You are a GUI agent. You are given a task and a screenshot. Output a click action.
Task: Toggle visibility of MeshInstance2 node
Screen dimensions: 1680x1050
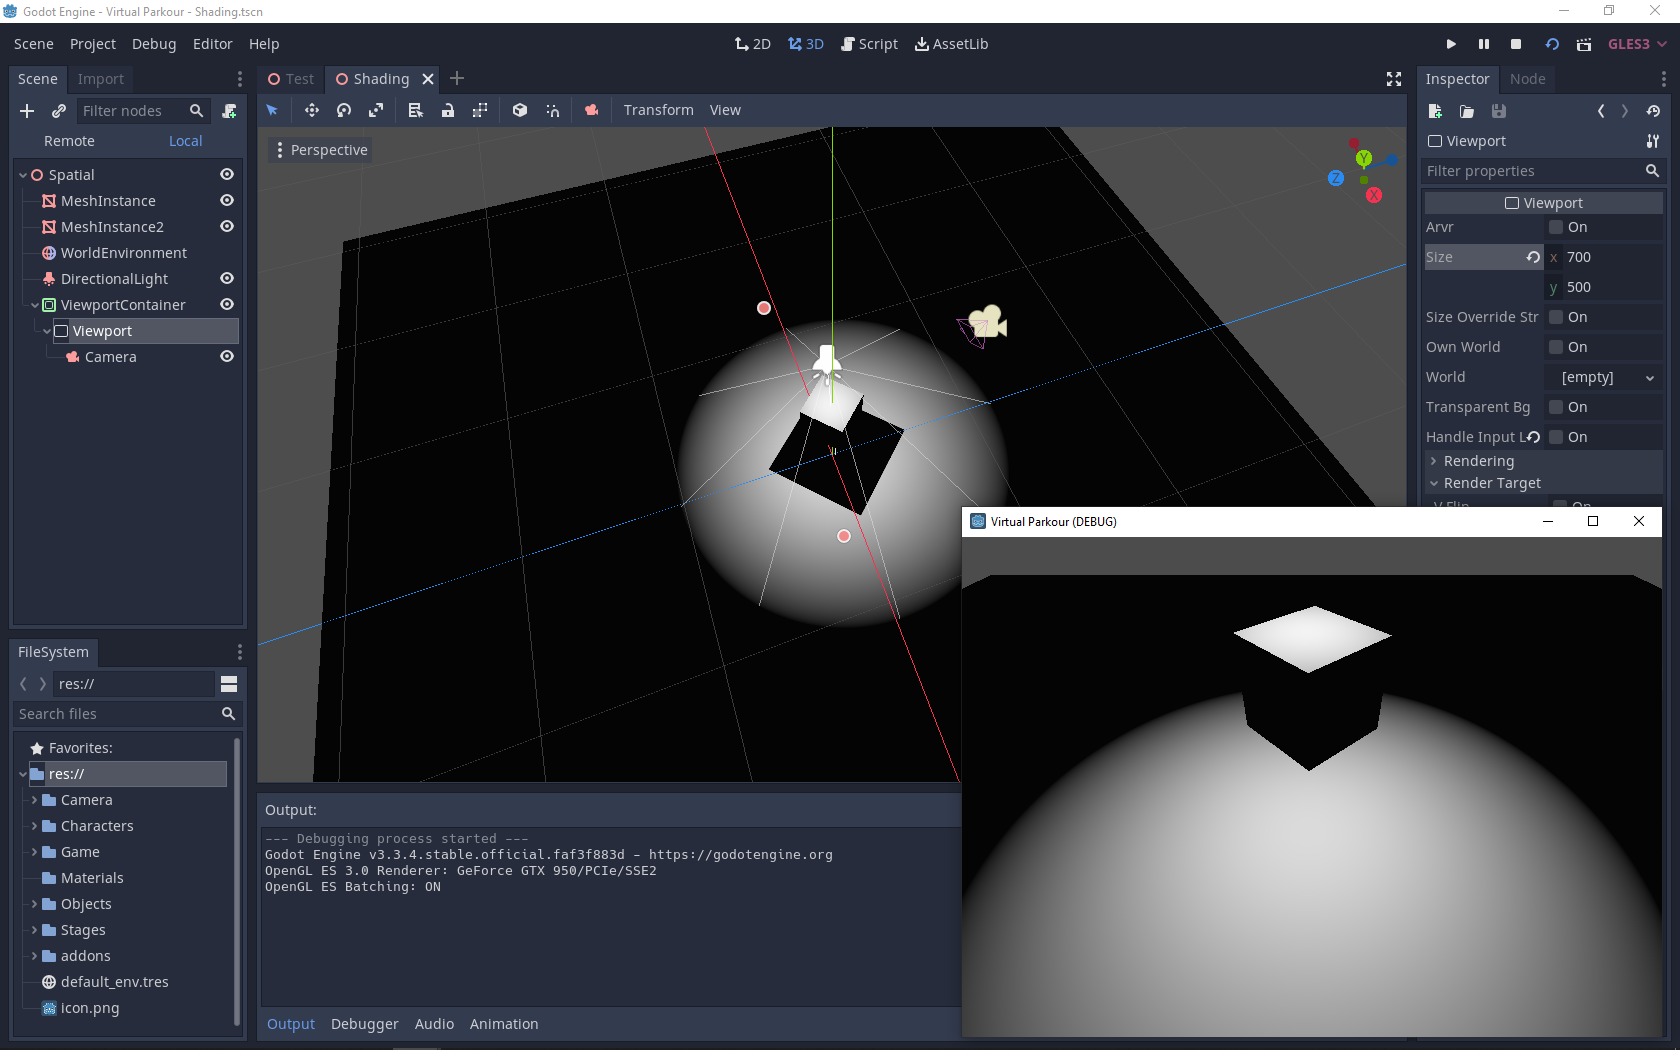[x=227, y=226]
